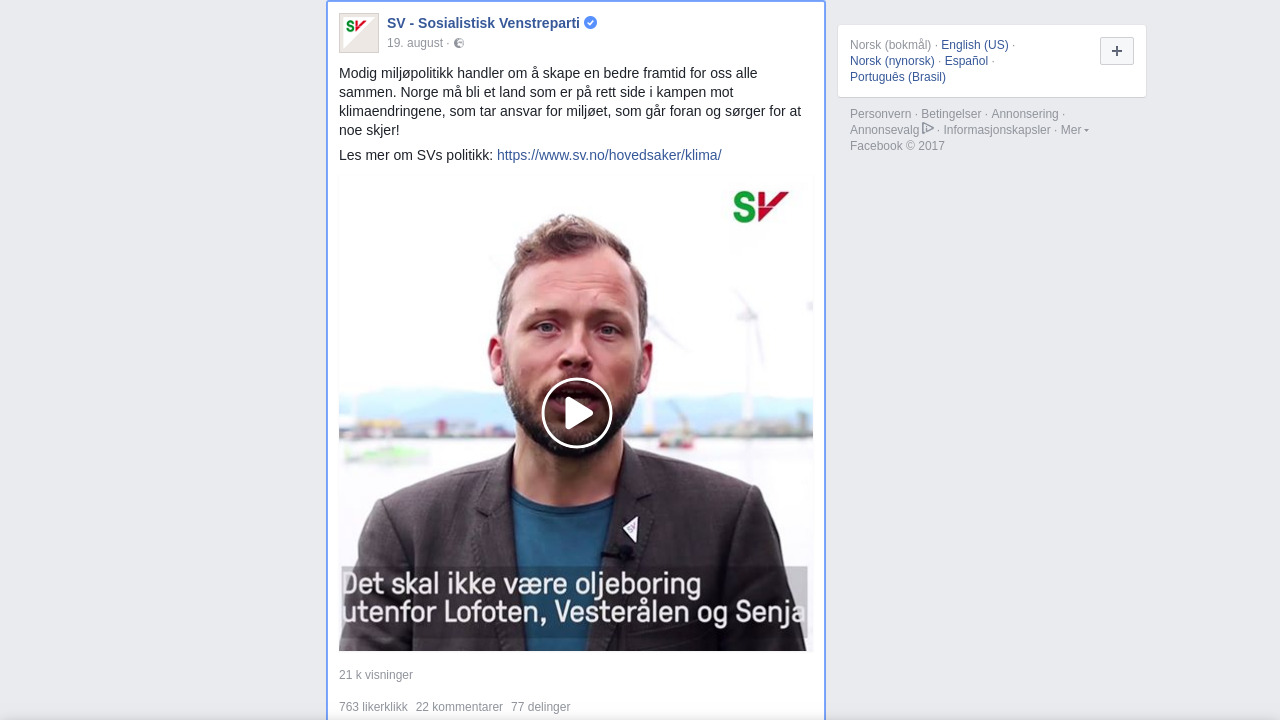
Task: Select Español language
Action: (x=966, y=61)
